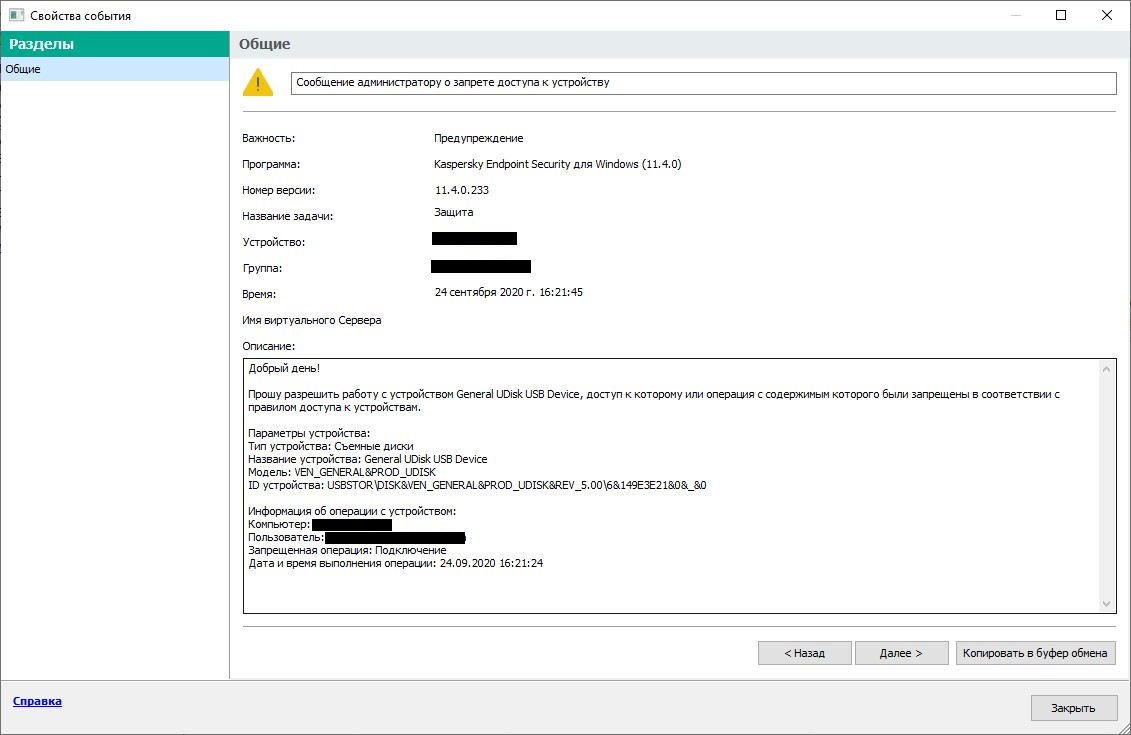Click the Важность: label

(268, 138)
